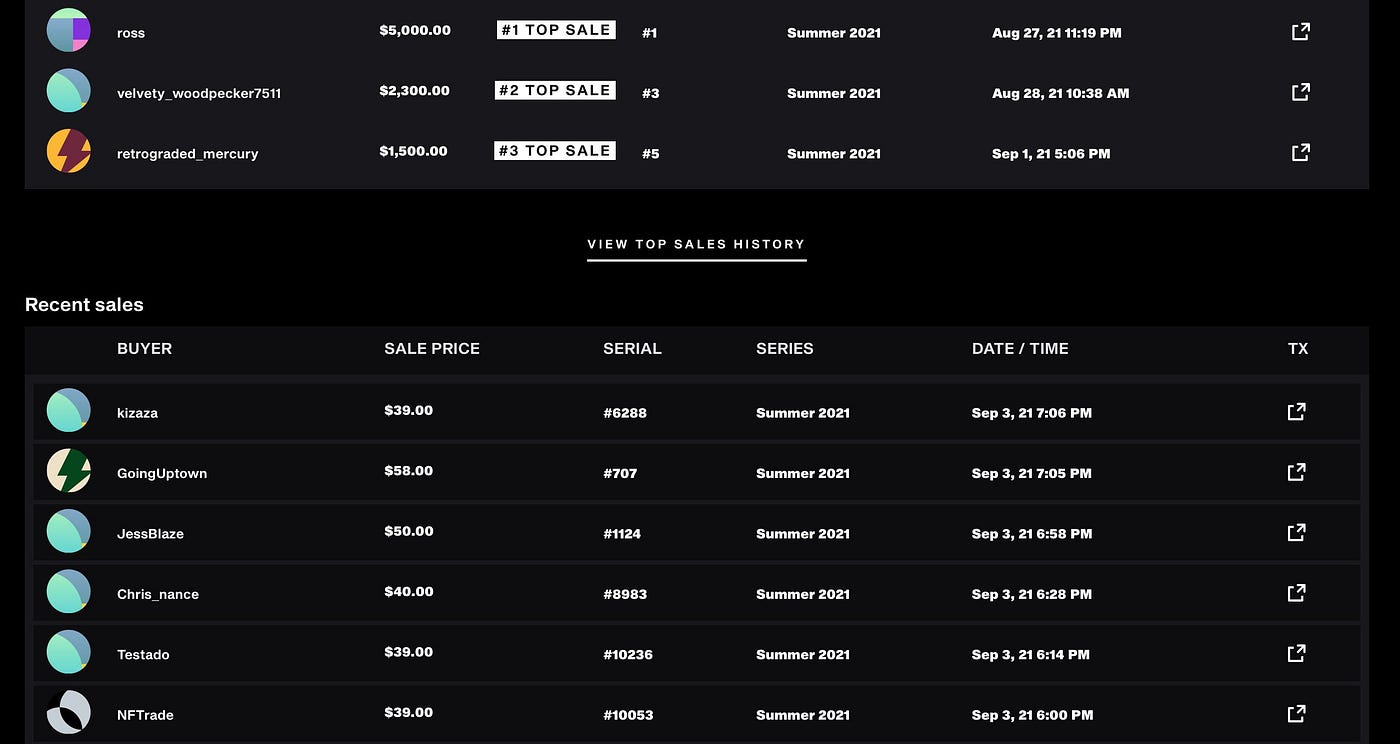
Task: Open transaction link for GoingUptown's sale
Action: click(x=1296, y=472)
